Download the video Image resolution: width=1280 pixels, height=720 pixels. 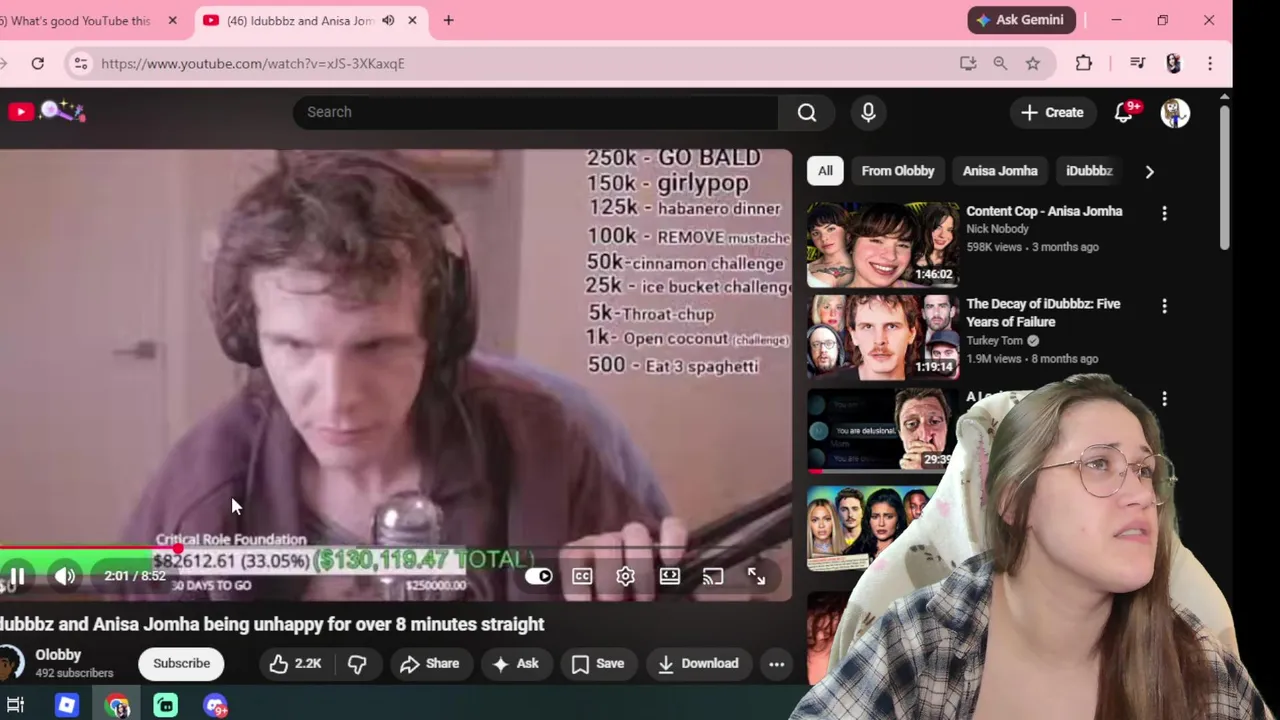tap(698, 663)
